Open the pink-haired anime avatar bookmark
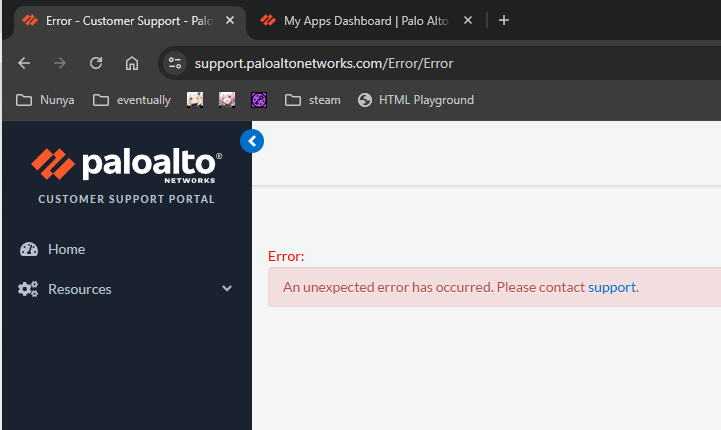721x430 pixels. click(227, 100)
